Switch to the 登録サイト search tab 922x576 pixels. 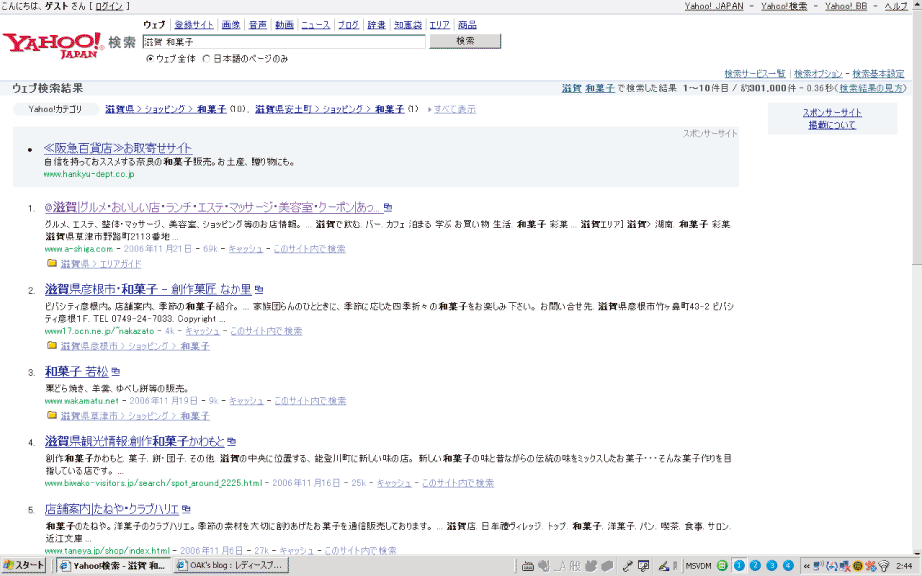coord(194,25)
